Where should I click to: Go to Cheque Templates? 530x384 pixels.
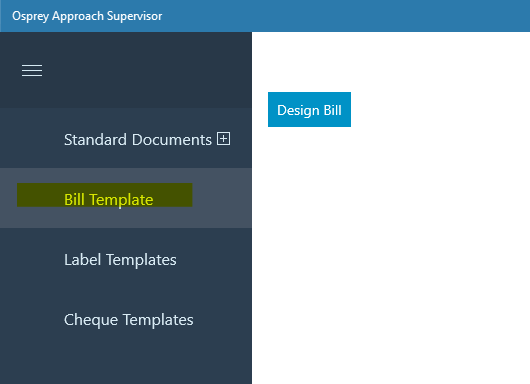pyautogui.click(x=126, y=319)
